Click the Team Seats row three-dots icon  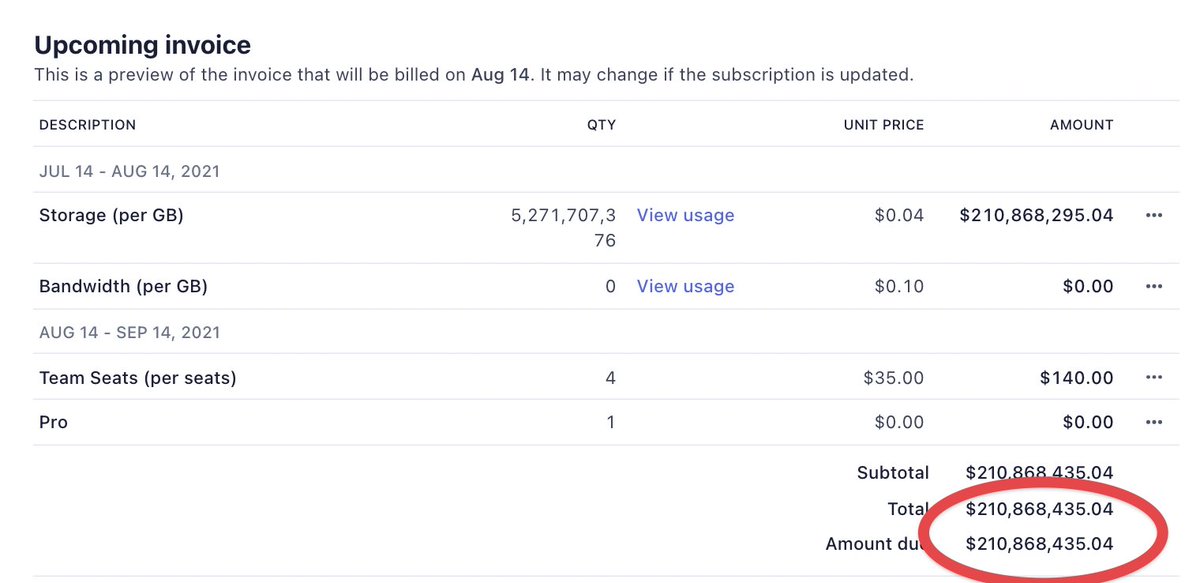(x=1154, y=378)
